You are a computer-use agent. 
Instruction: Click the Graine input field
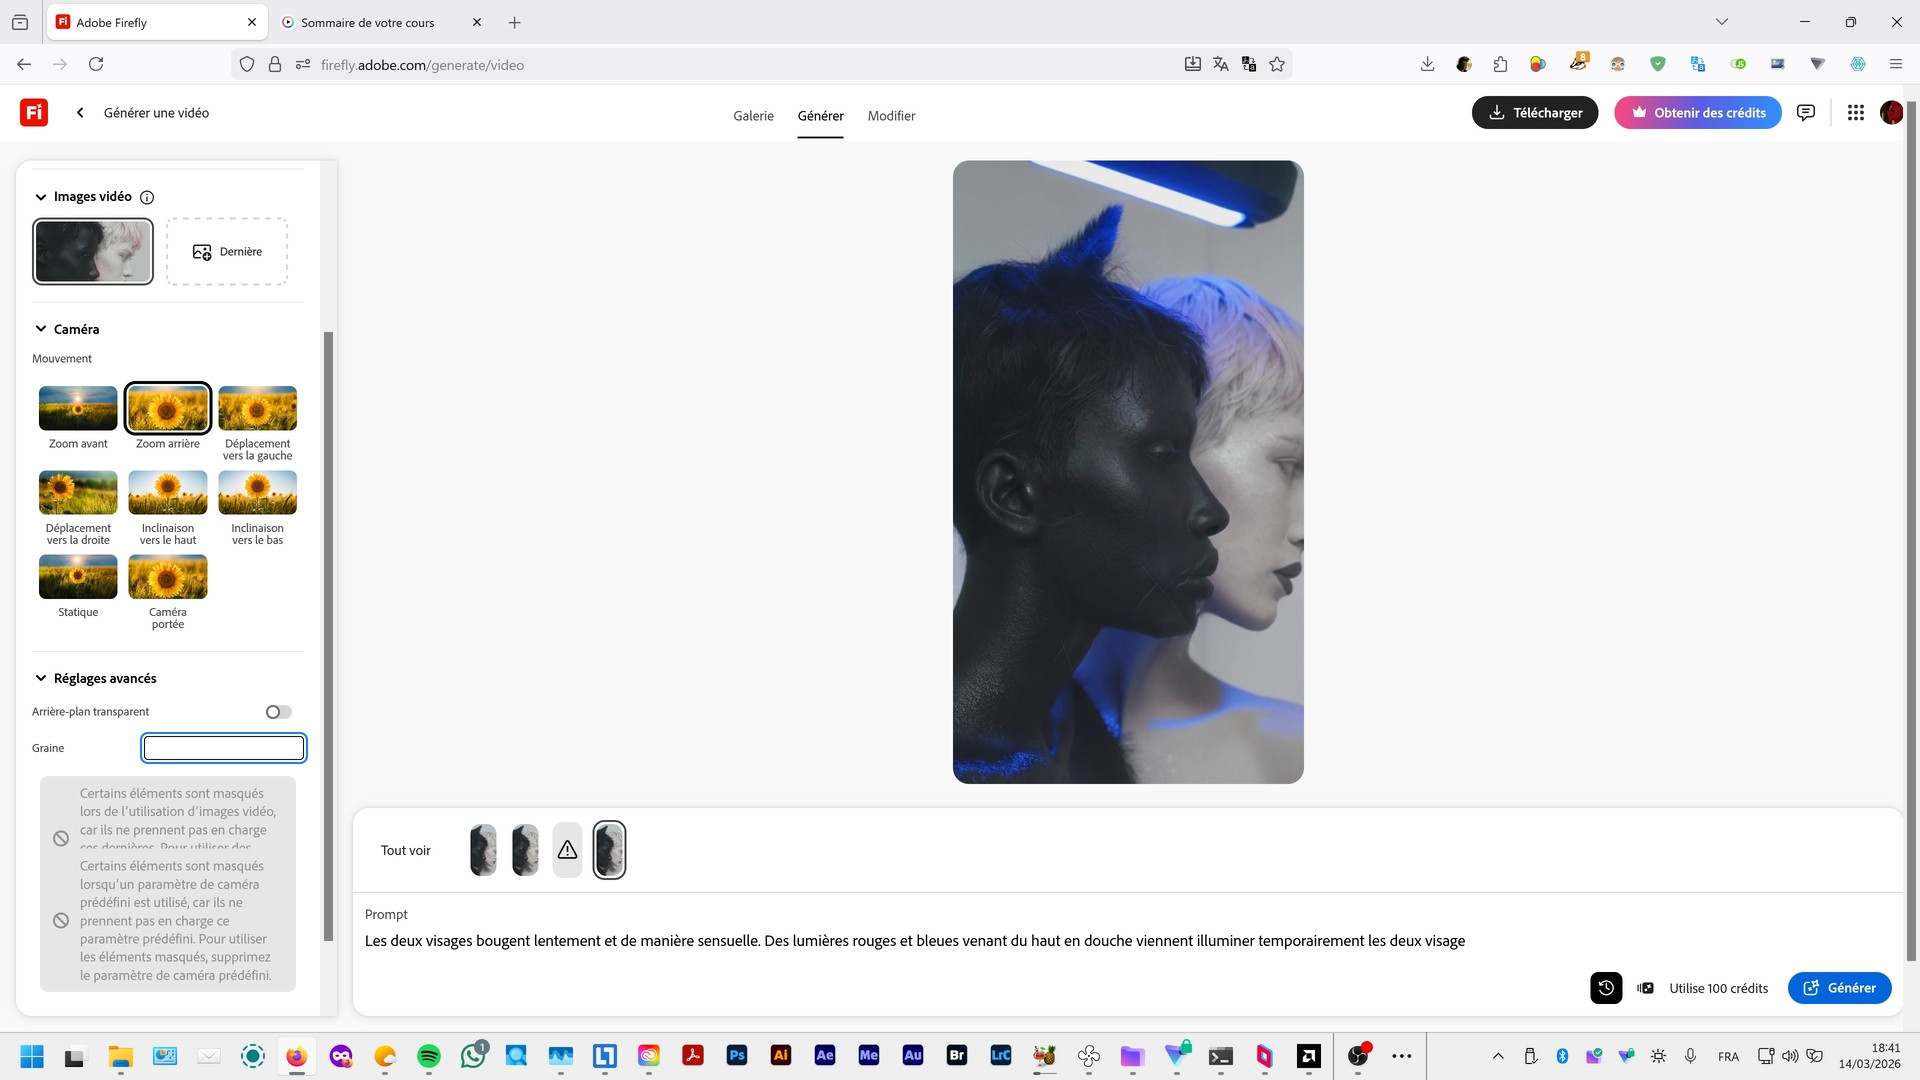point(224,748)
